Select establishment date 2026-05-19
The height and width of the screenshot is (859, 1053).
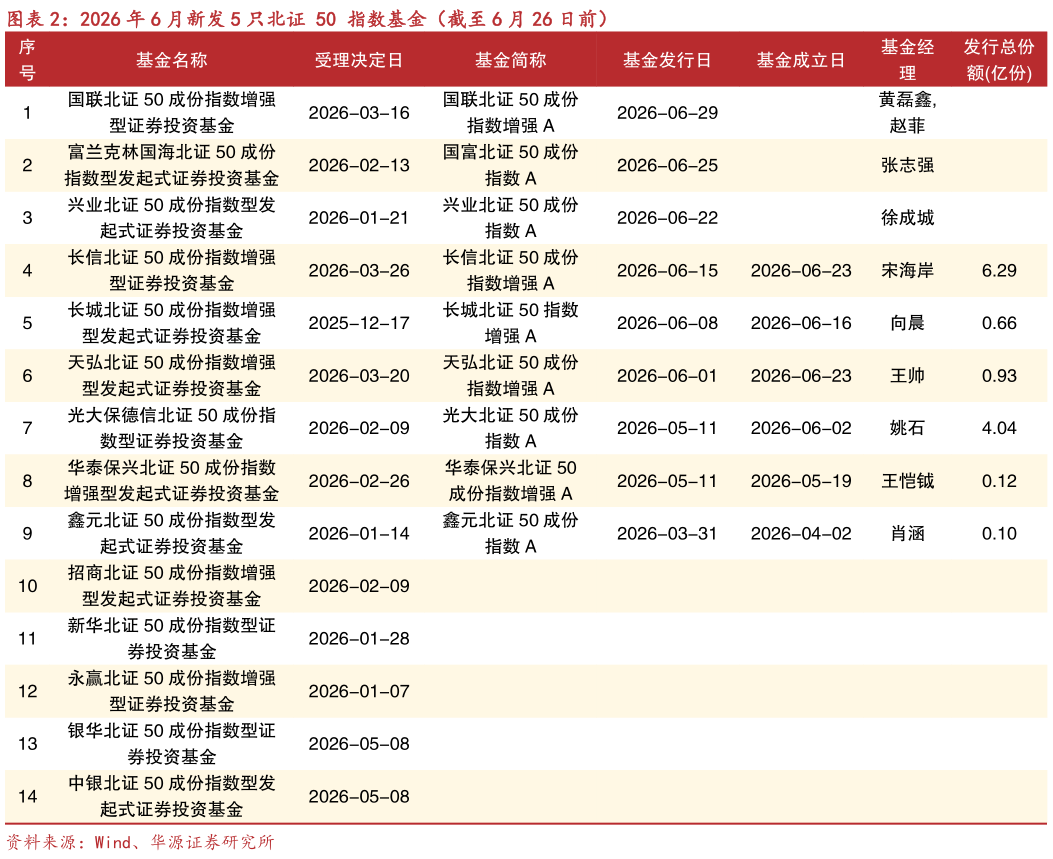point(800,481)
